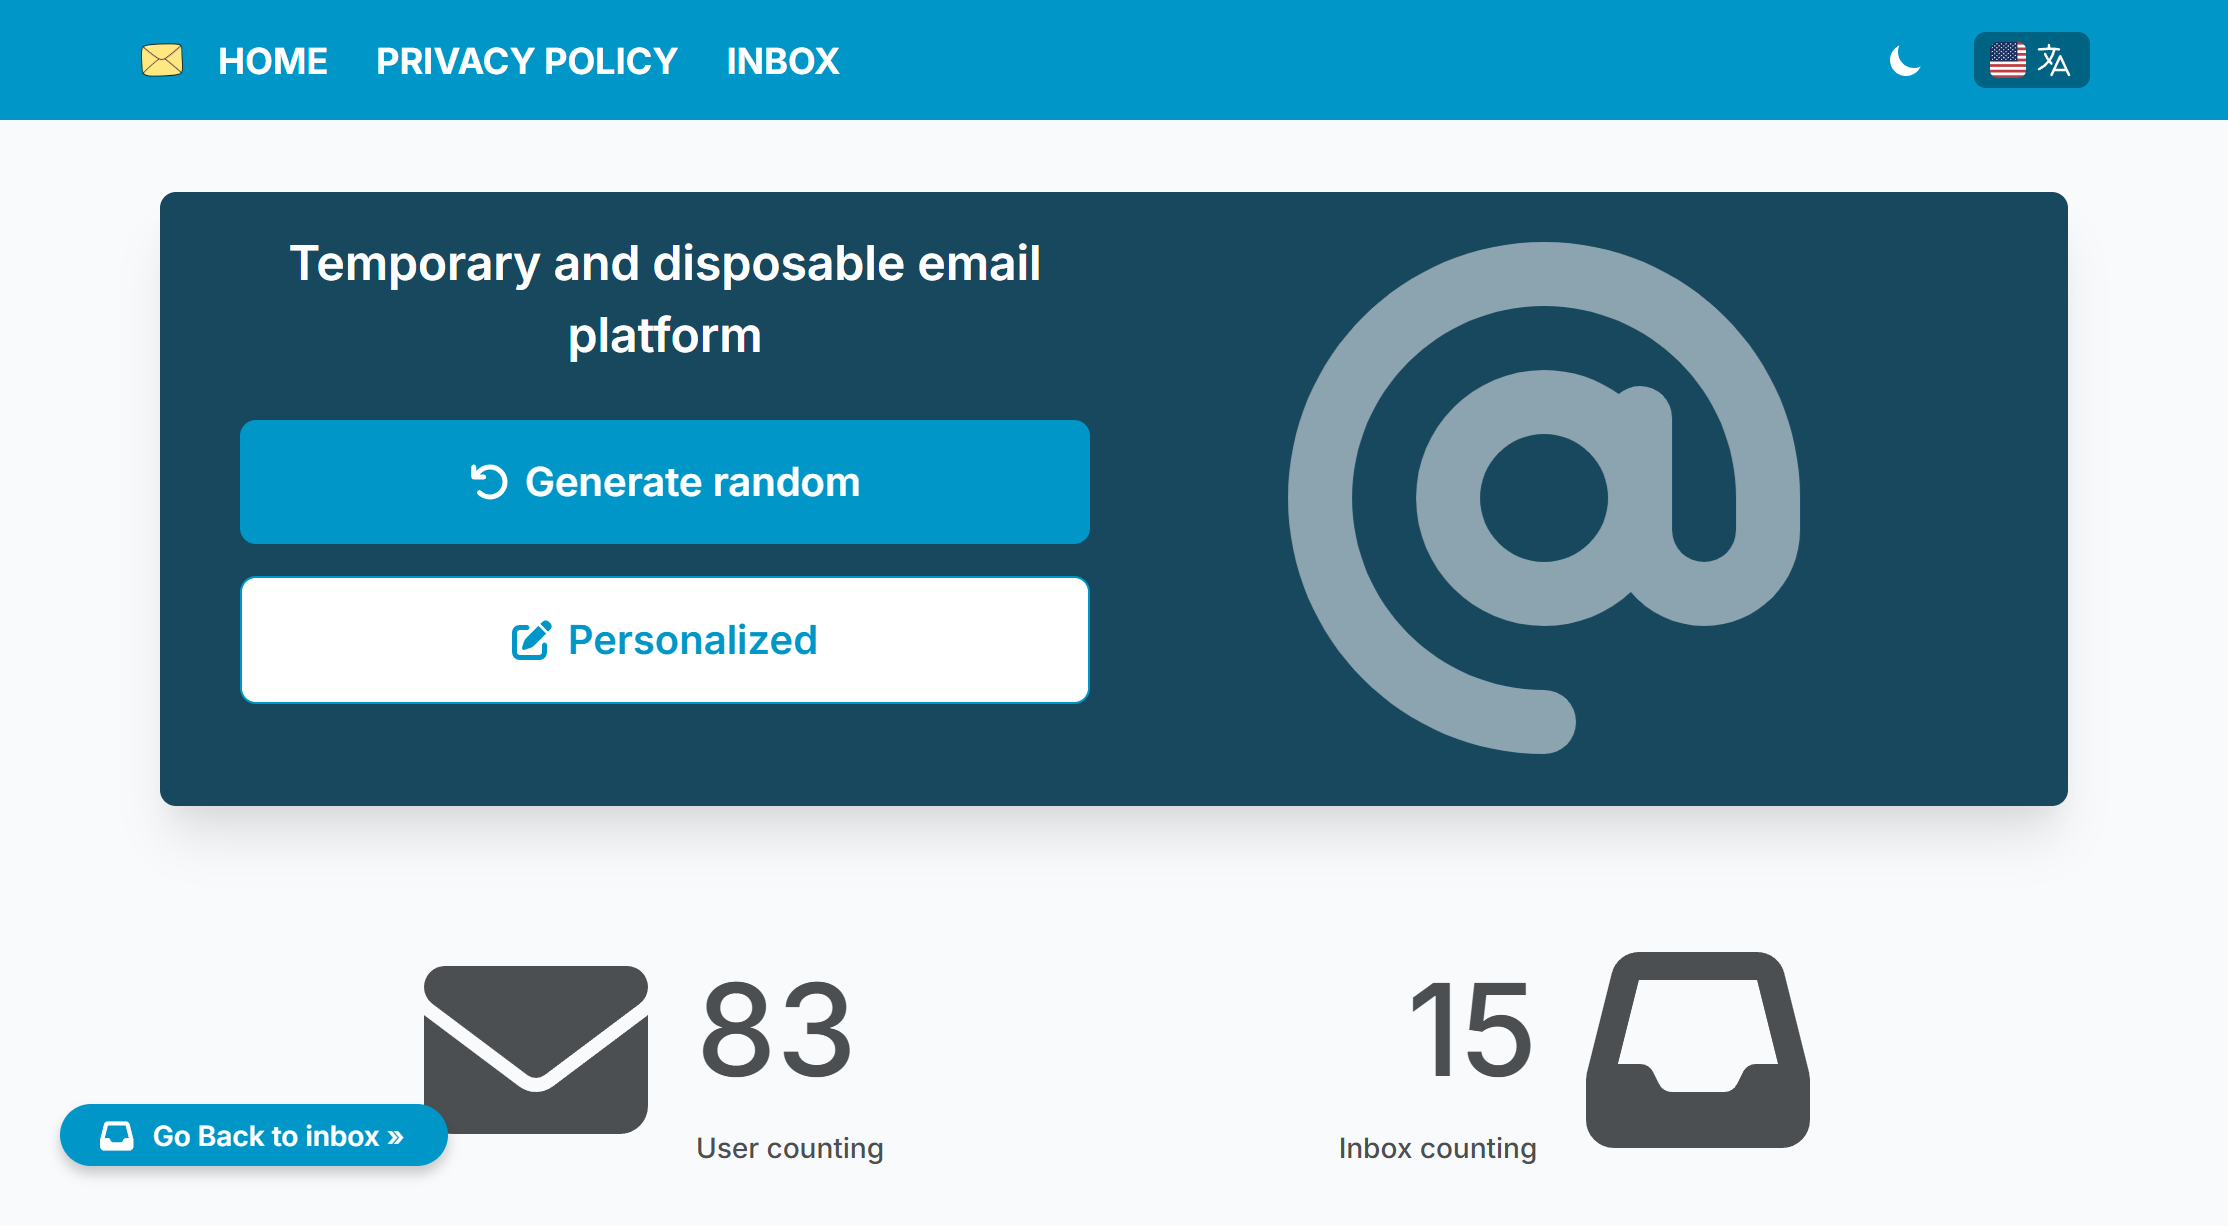Open the INBOX menu item
The width and height of the screenshot is (2228, 1226).
(783, 61)
